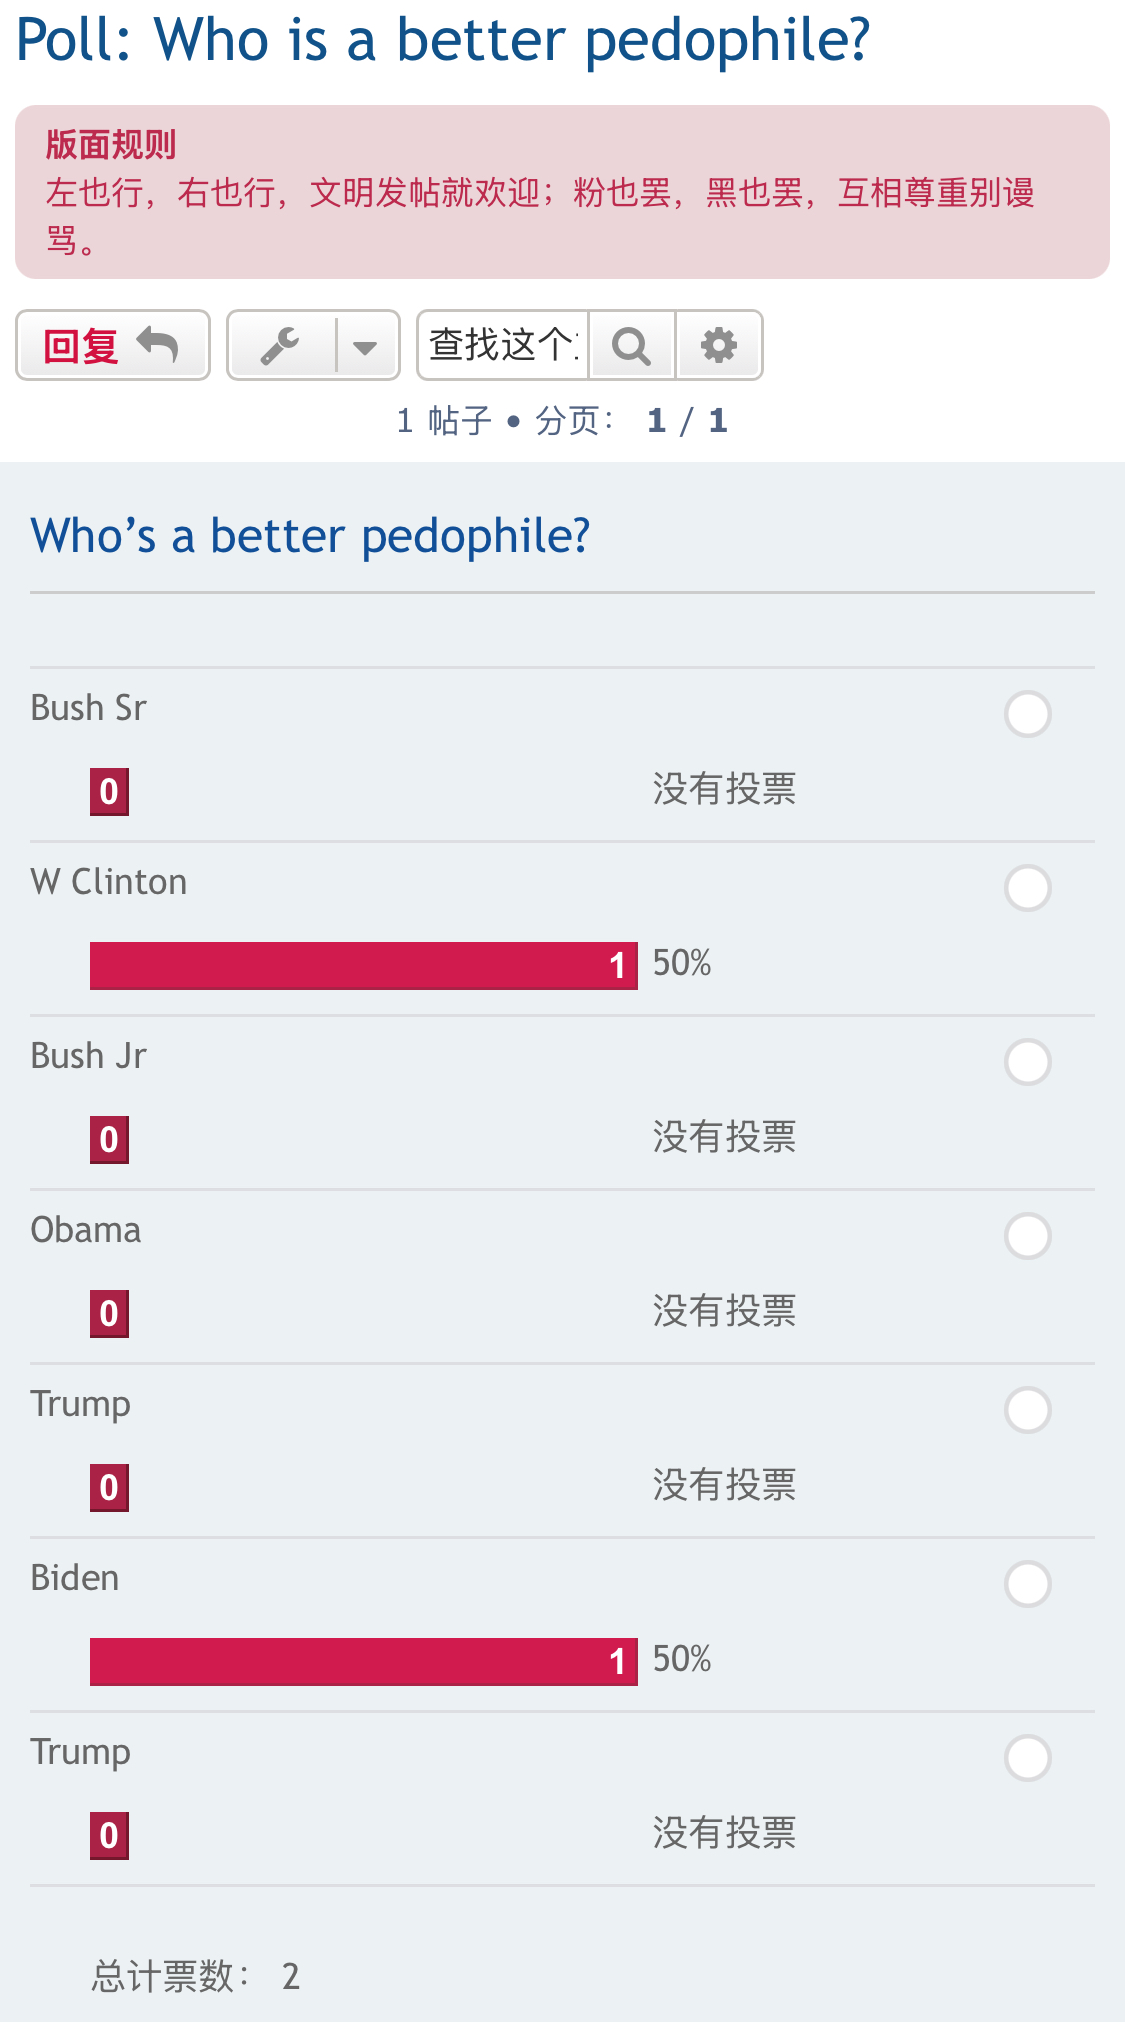This screenshot has height=2026, width=1125.
Task: Select the W Clinton radio button
Action: 1027,888
